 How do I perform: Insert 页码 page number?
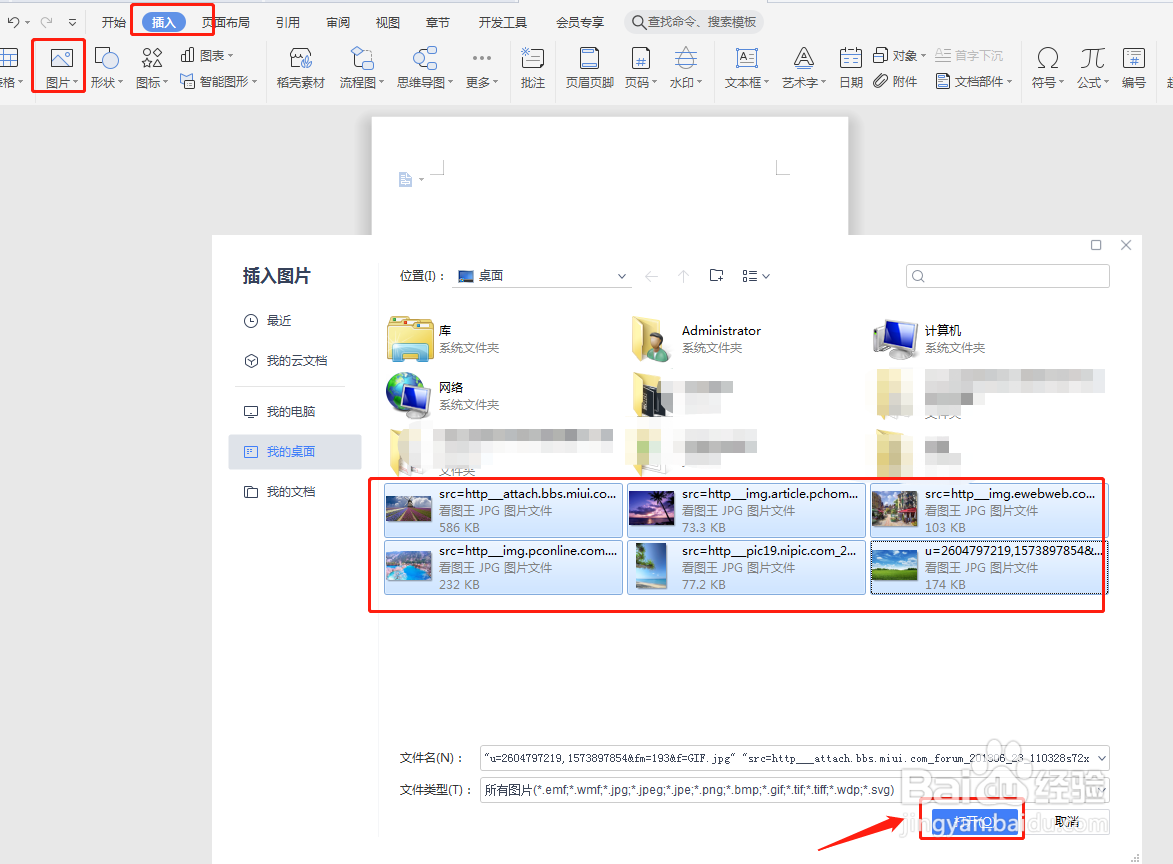click(x=640, y=67)
